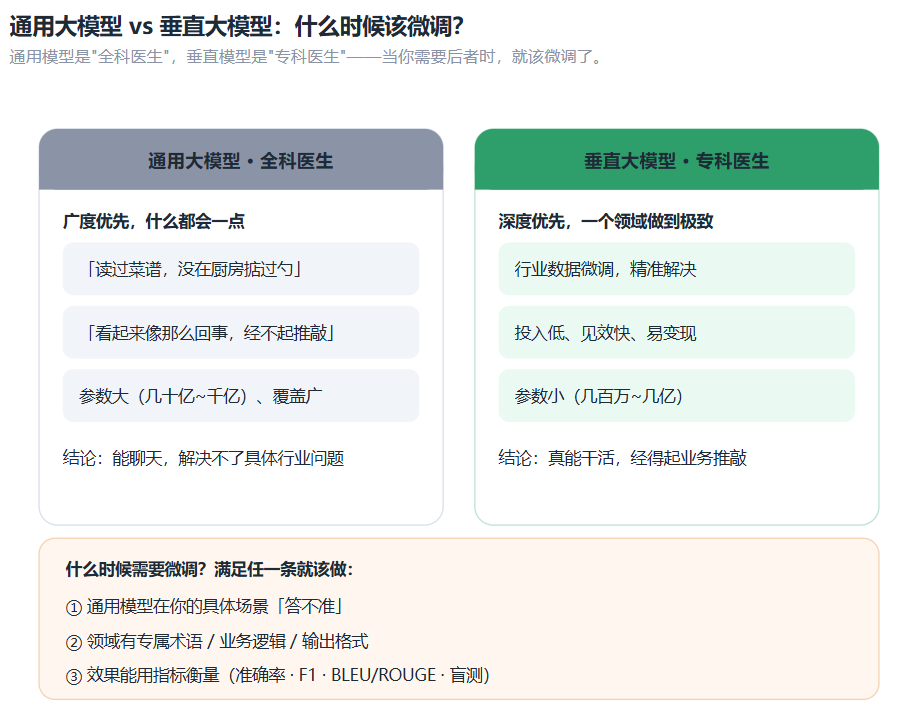Click the heading "什么时候需要微调？满足任一条就该做："

click(210, 569)
